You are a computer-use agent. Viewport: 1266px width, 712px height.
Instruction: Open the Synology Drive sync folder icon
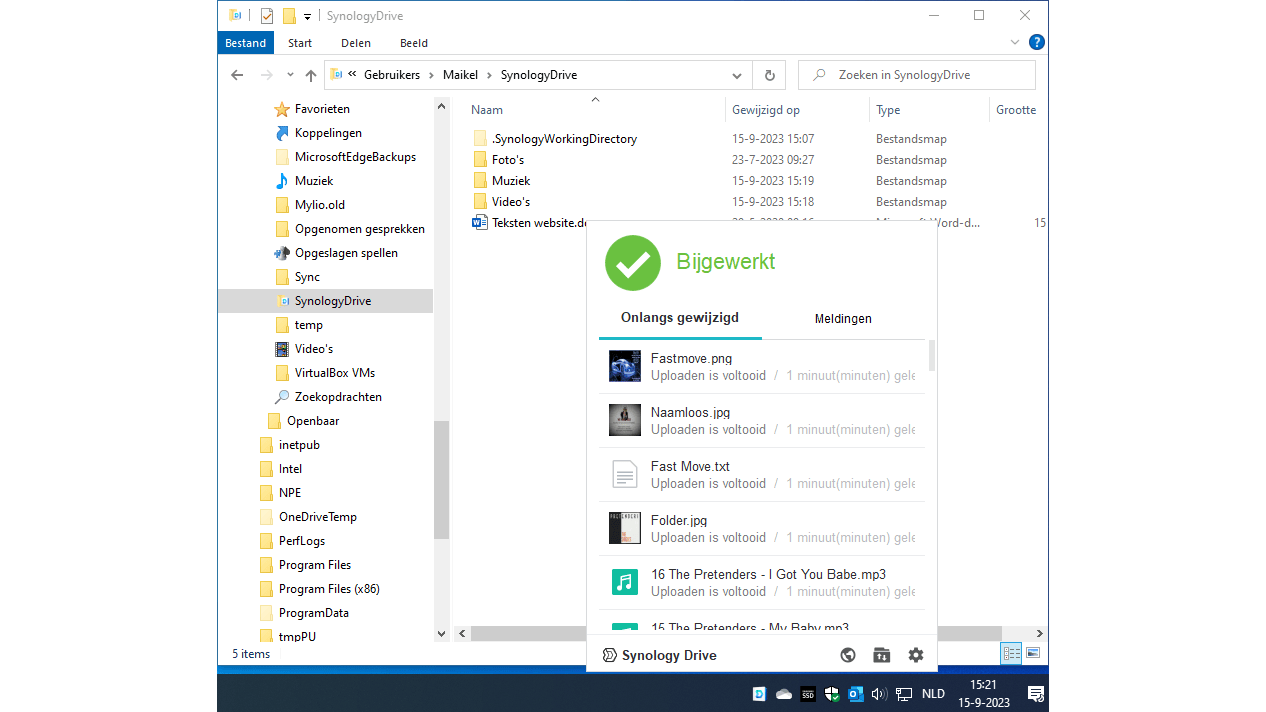pyautogui.click(x=881, y=655)
